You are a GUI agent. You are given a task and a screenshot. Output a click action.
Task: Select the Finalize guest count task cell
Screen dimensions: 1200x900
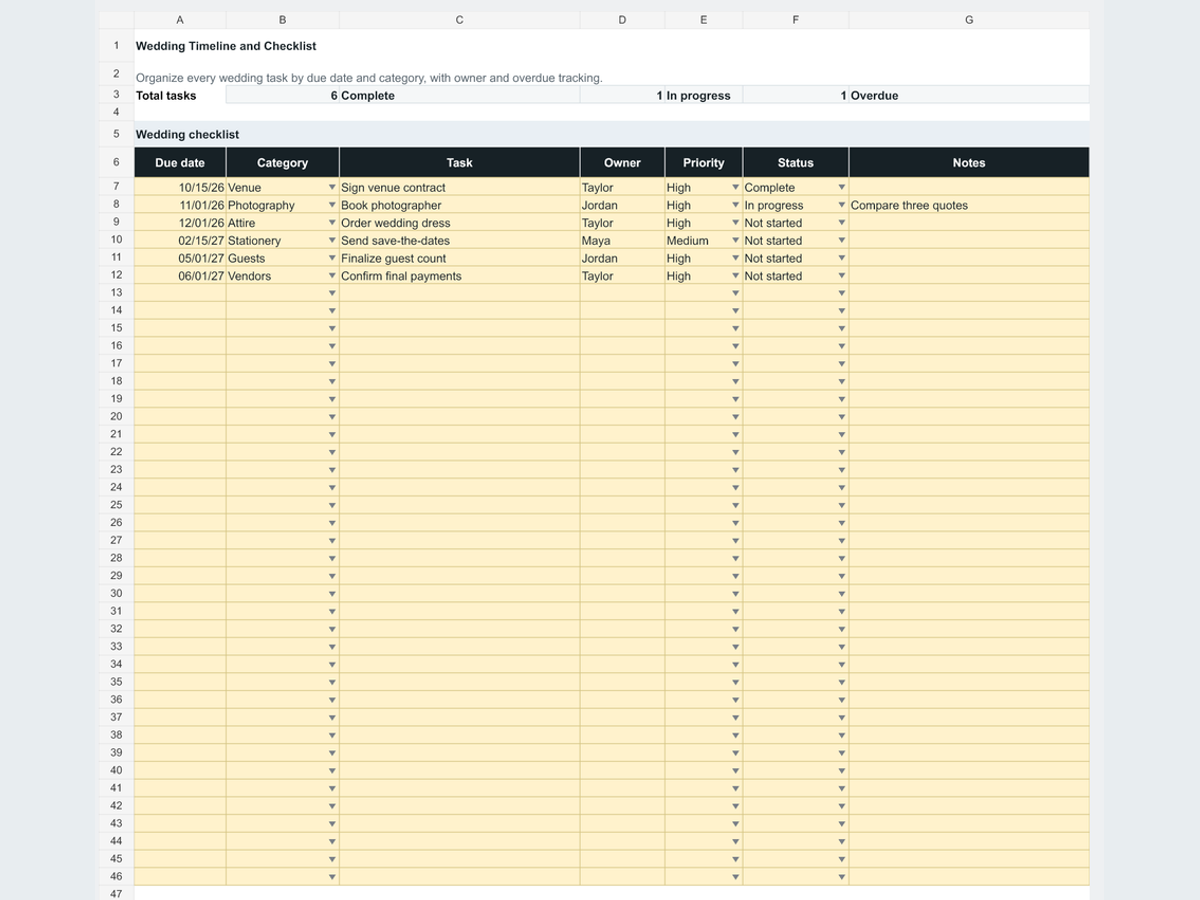[459, 259]
